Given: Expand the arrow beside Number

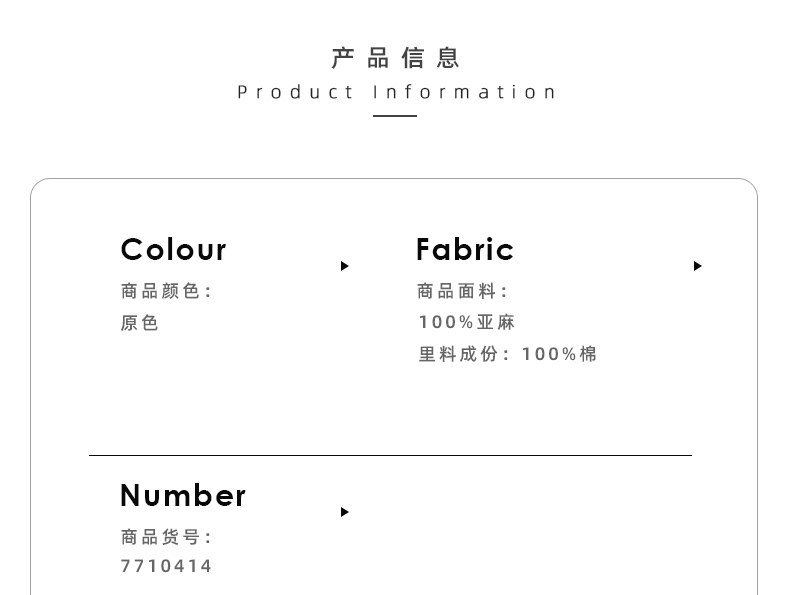Looking at the screenshot, I should click(x=344, y=512).
